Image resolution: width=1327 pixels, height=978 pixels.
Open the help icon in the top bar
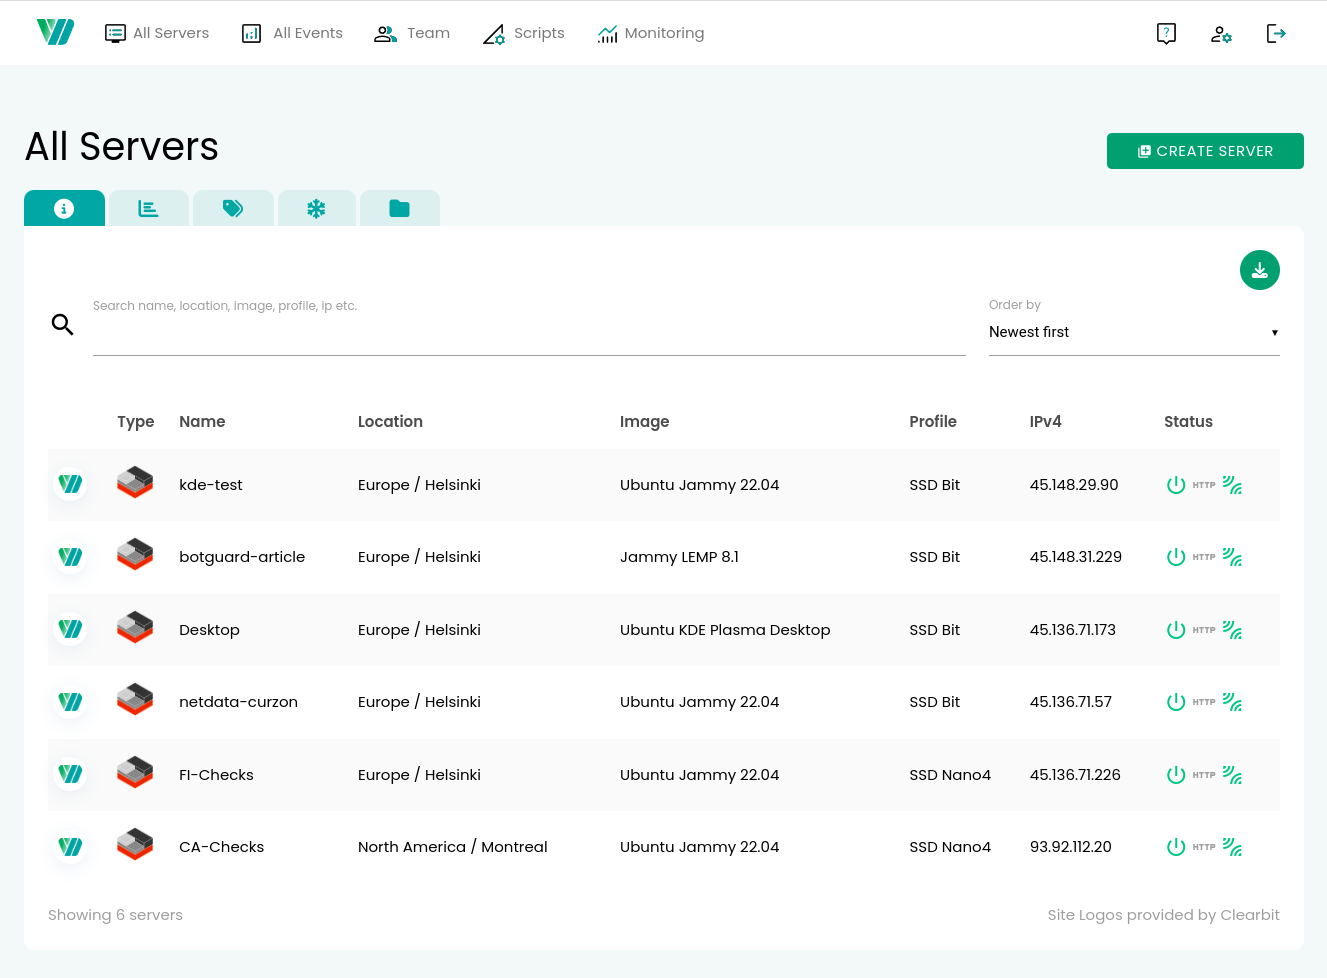click(x=1166, y=34)
